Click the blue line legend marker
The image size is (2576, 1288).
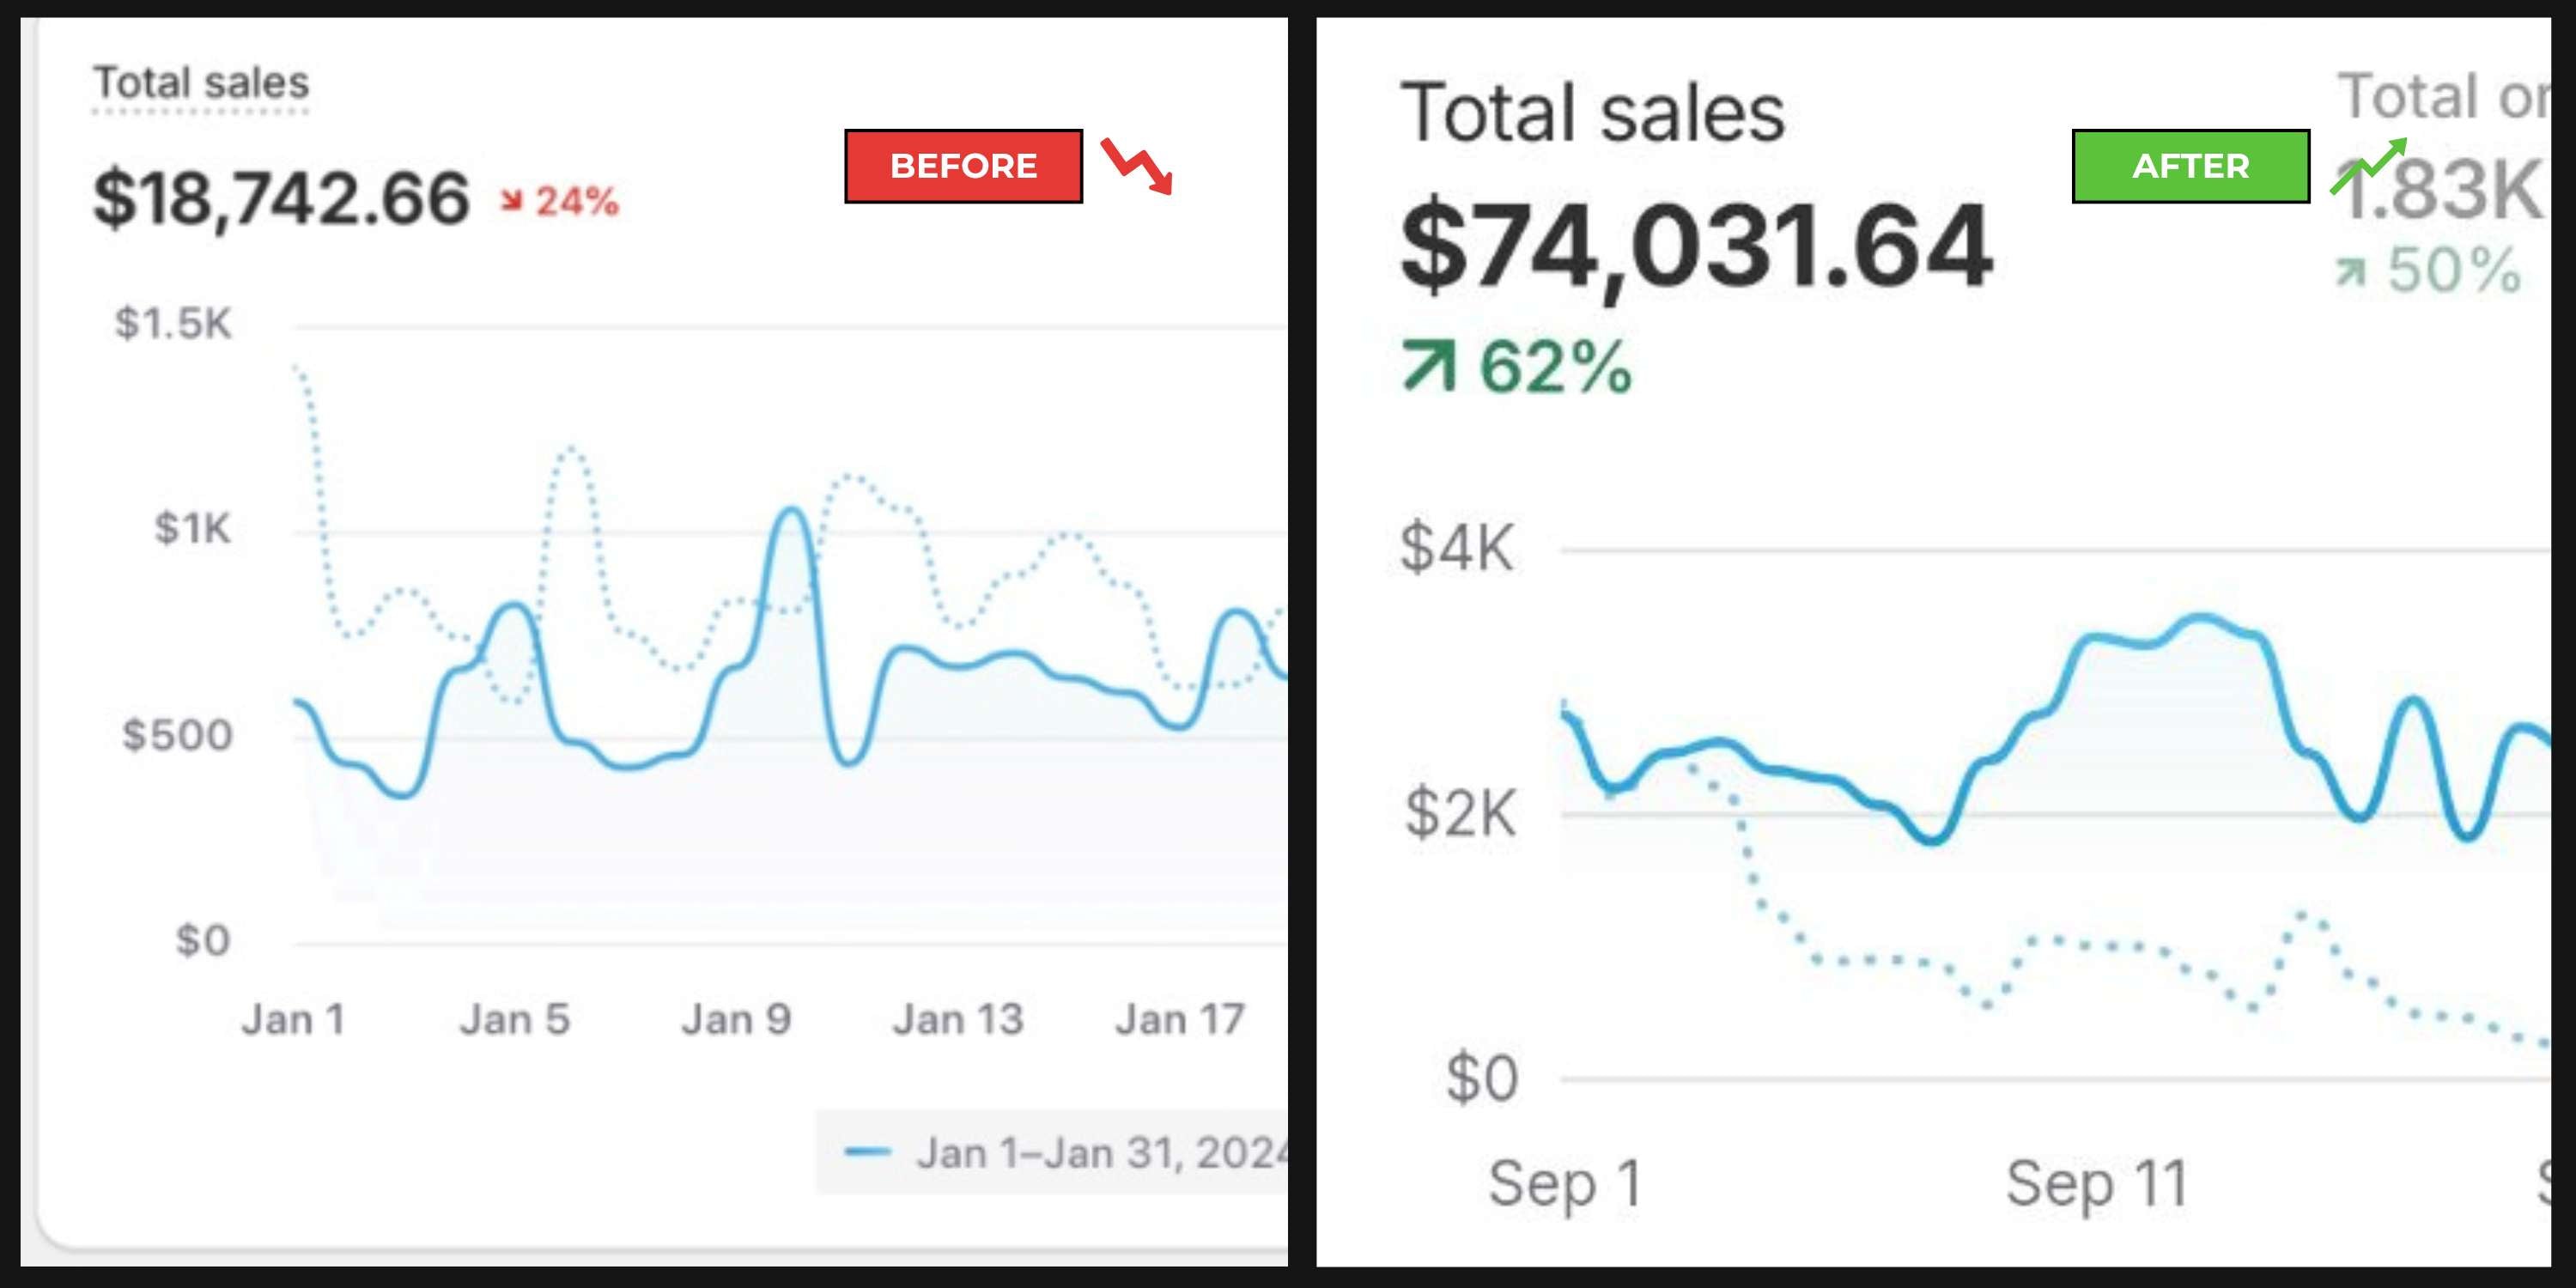(x=867, y=1153)
